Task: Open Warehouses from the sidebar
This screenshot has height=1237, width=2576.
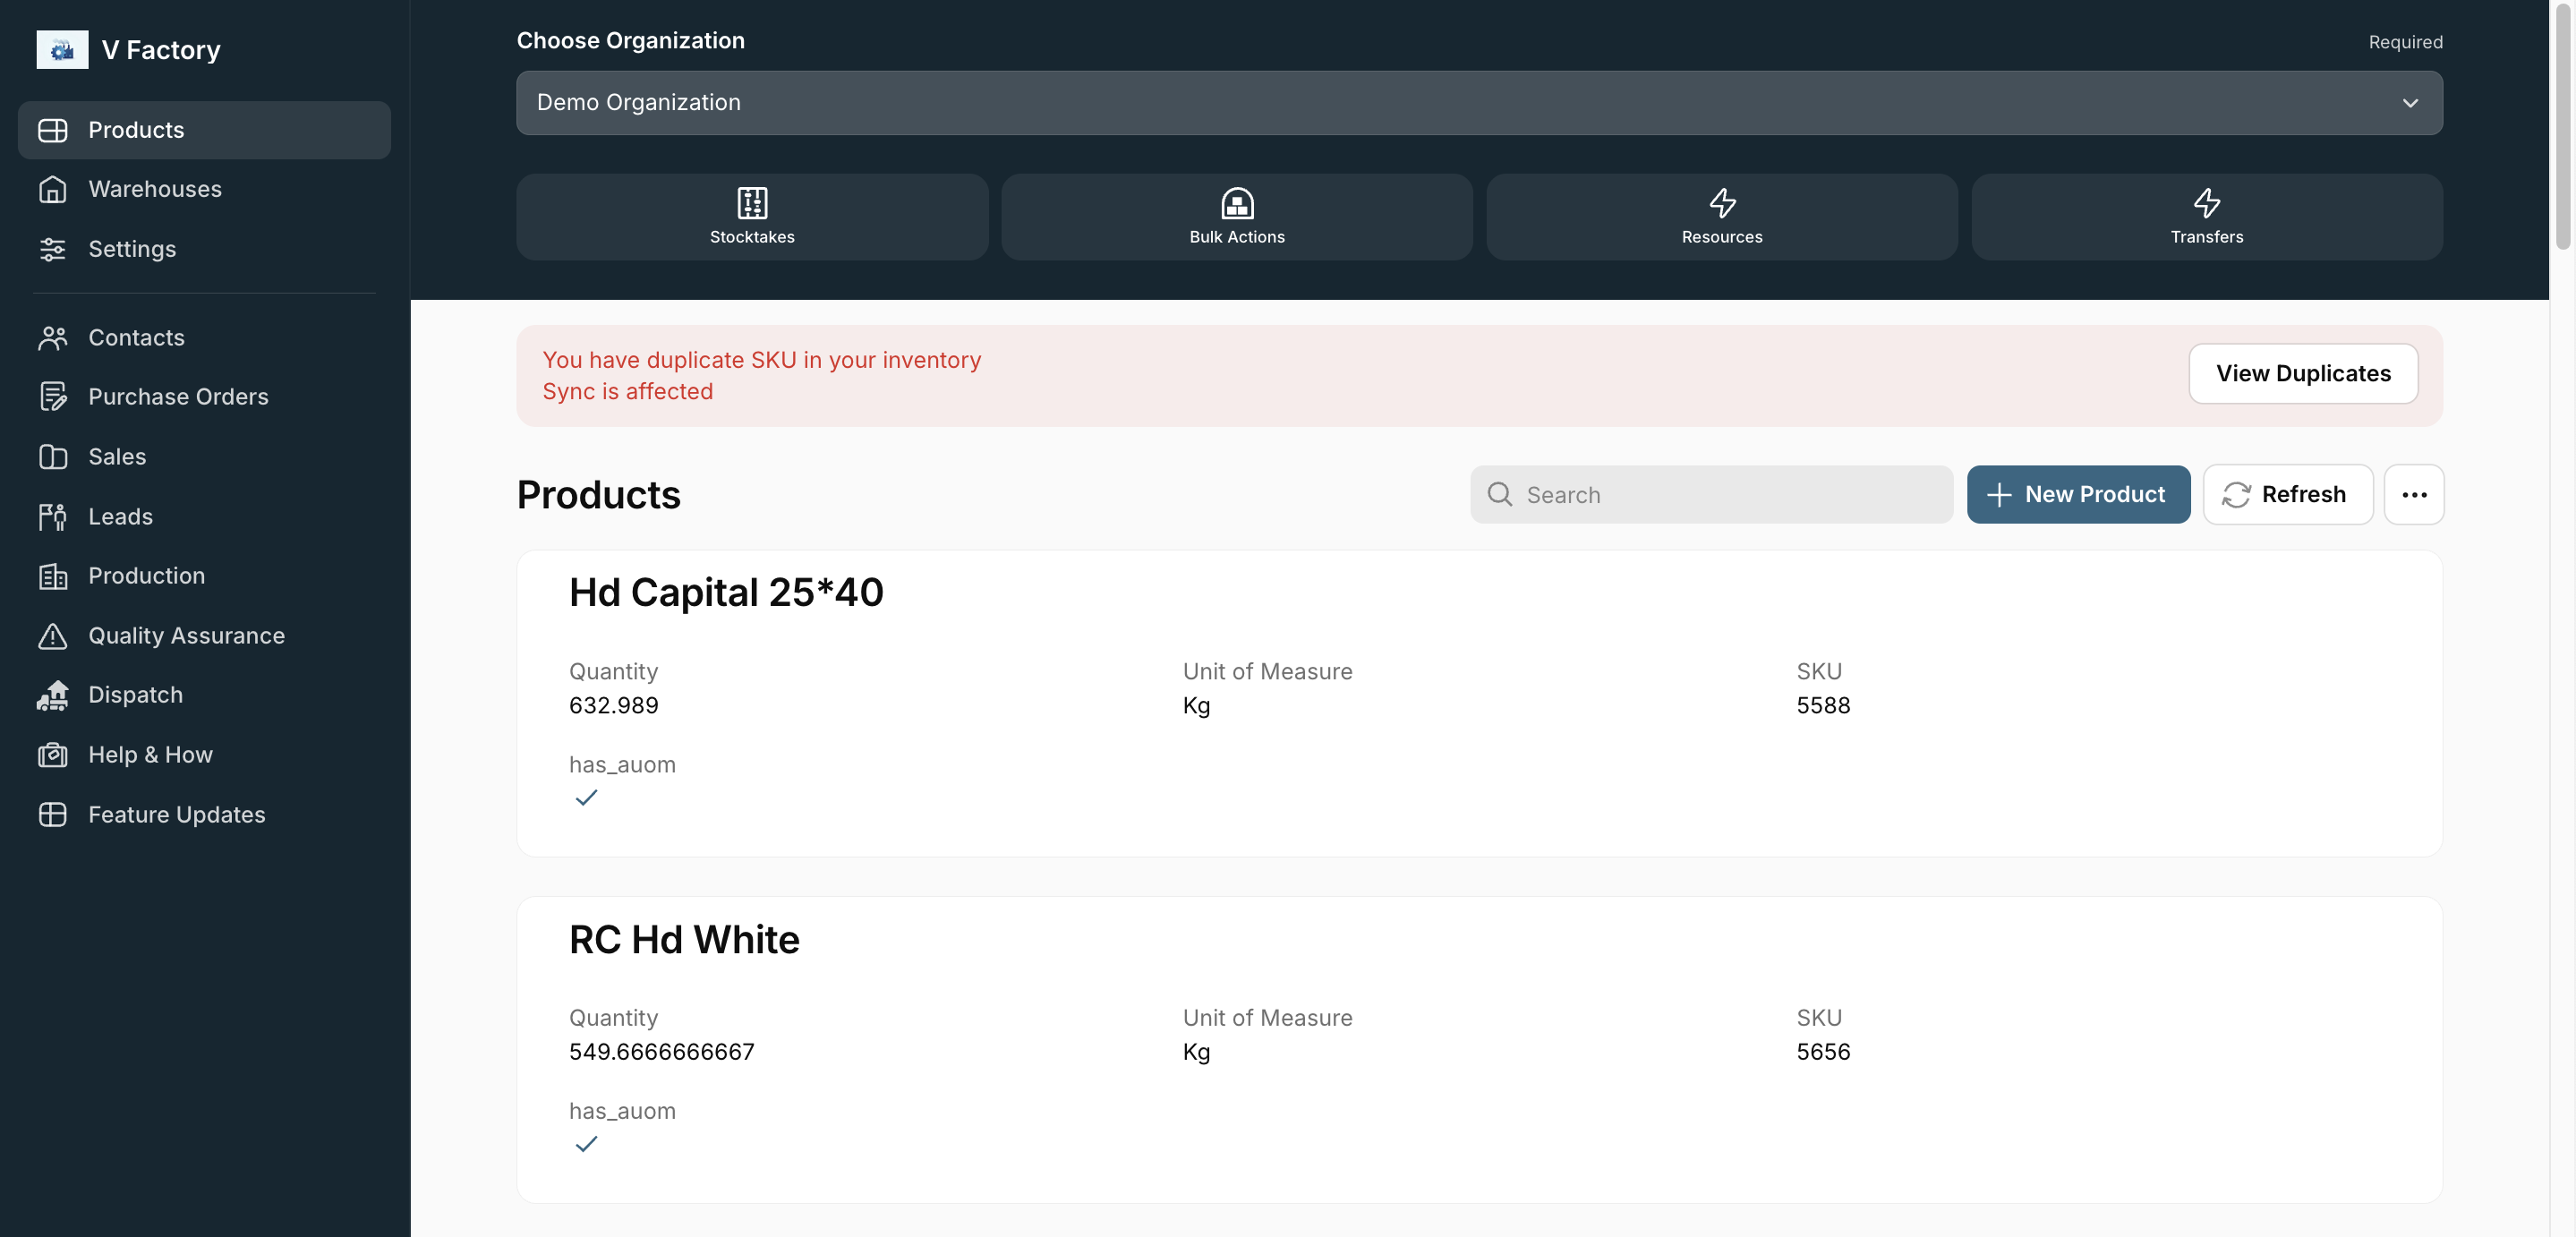Action: pyautogui.click(x=154, y=189)
